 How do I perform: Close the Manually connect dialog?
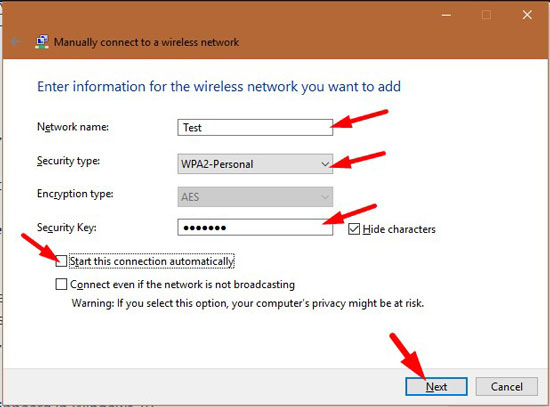click(527, 15)
